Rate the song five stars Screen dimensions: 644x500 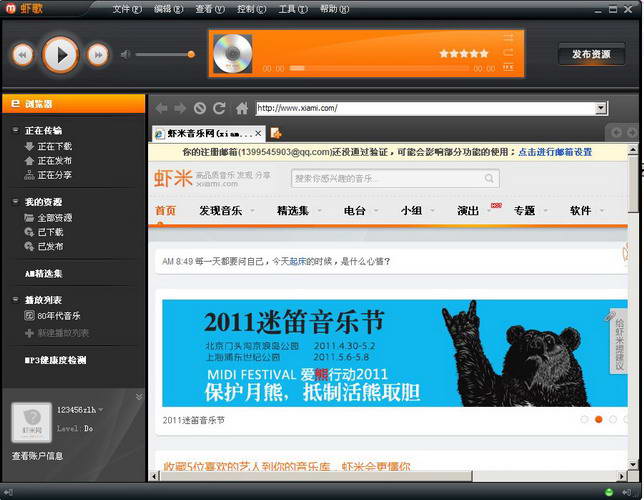click(x=483, y=53)
